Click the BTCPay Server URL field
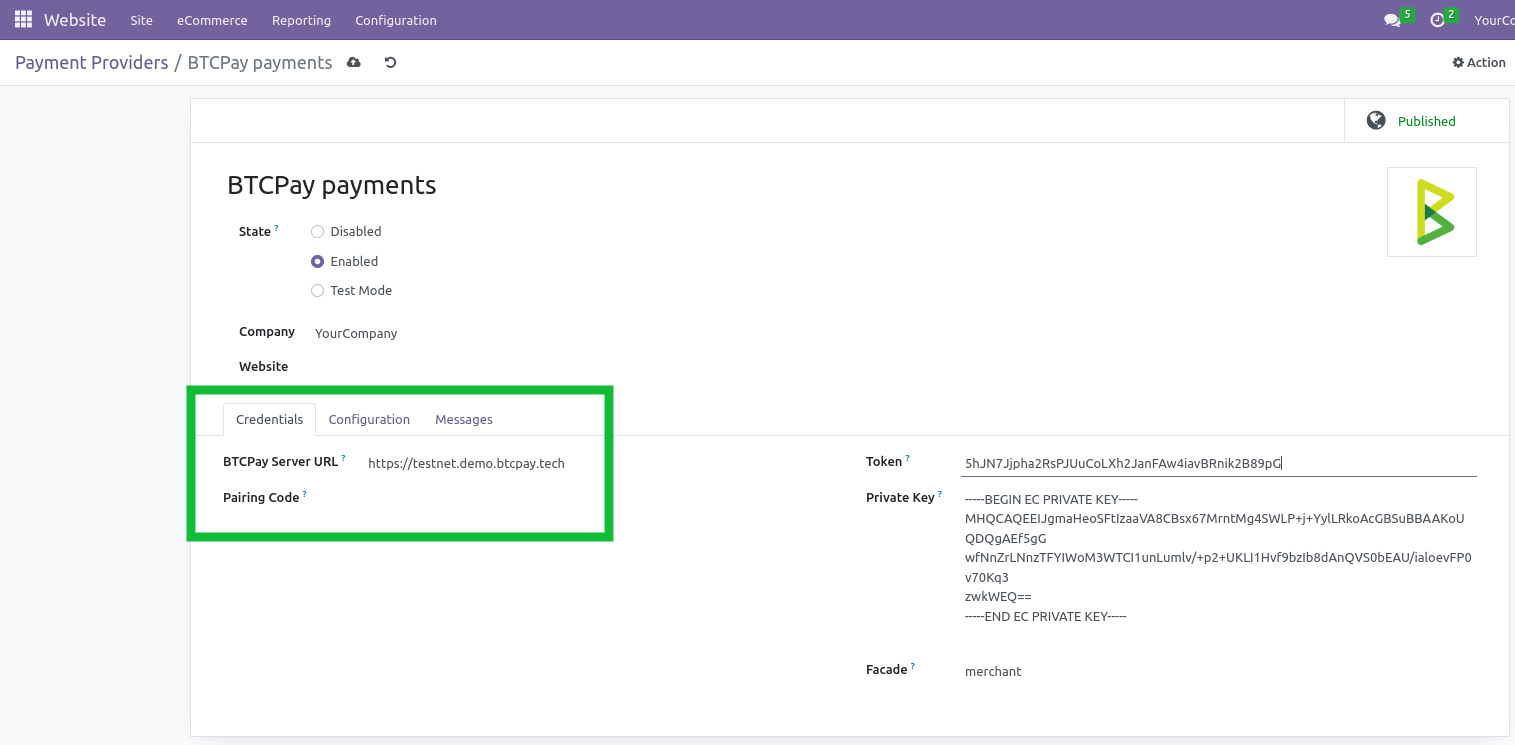Screen dimensions: 1515x745 pyautogui.click(x=466, y=463)
